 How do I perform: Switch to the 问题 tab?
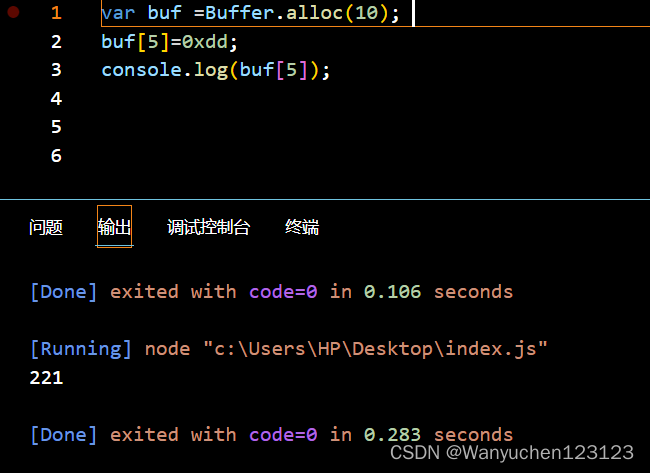pos(46,227)
